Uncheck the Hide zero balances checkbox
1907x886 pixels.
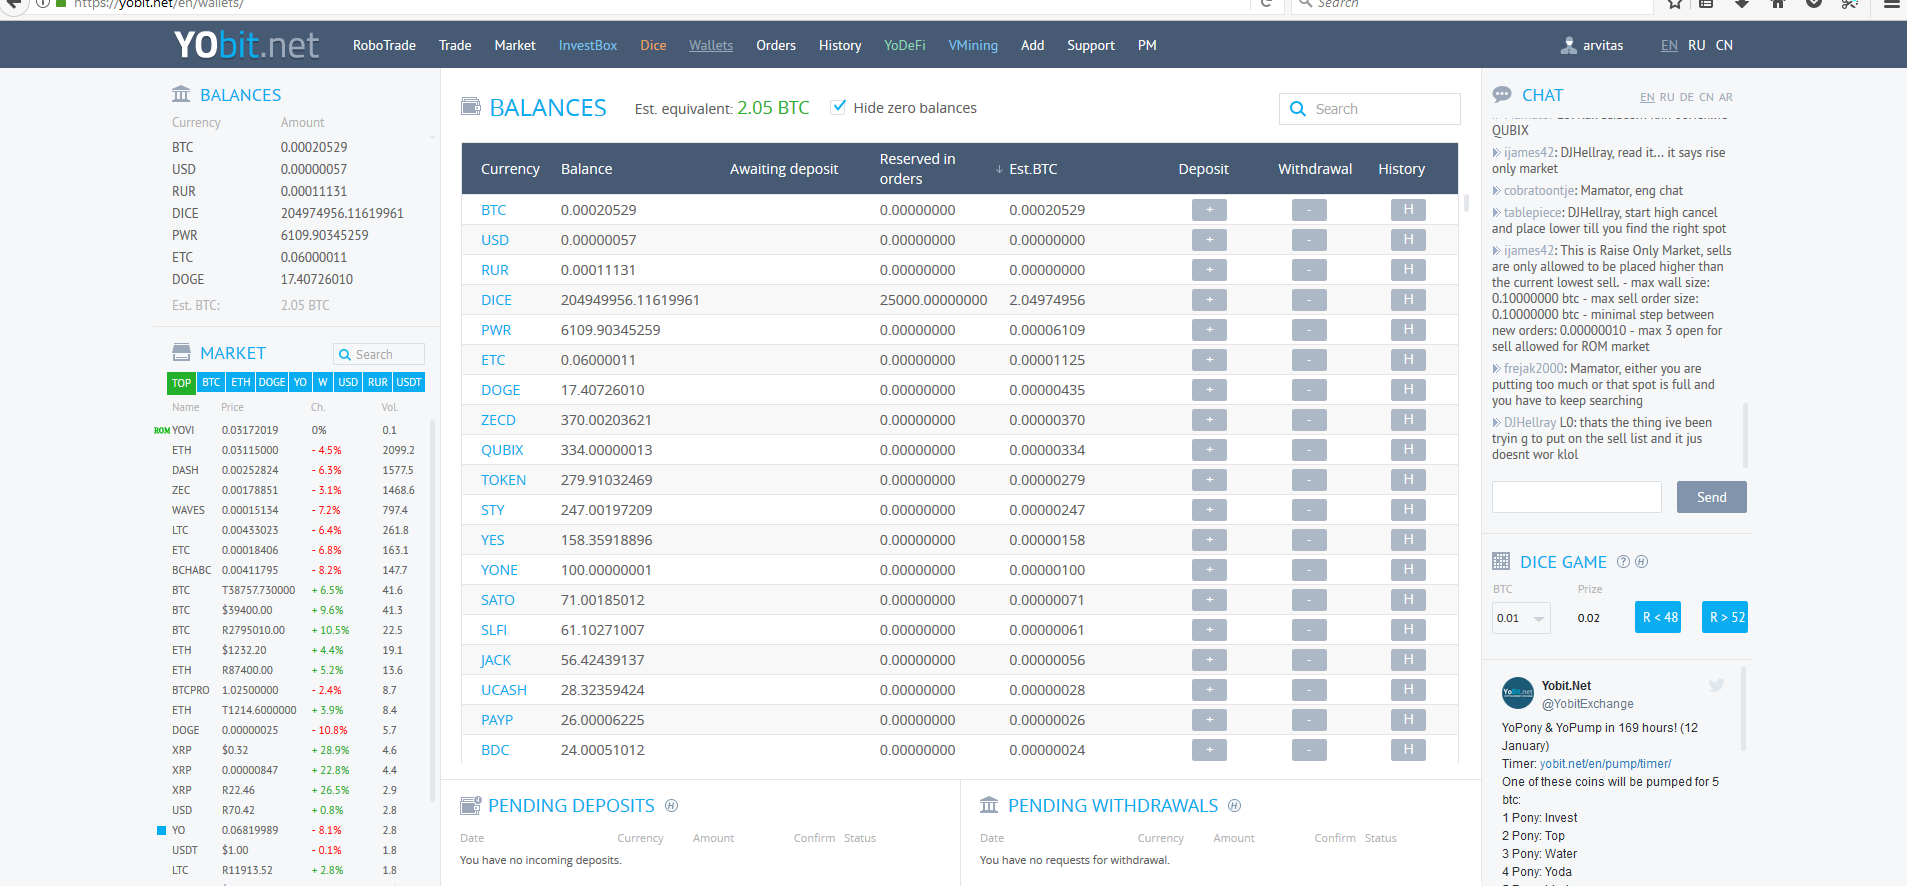click(x=839, y=107)
